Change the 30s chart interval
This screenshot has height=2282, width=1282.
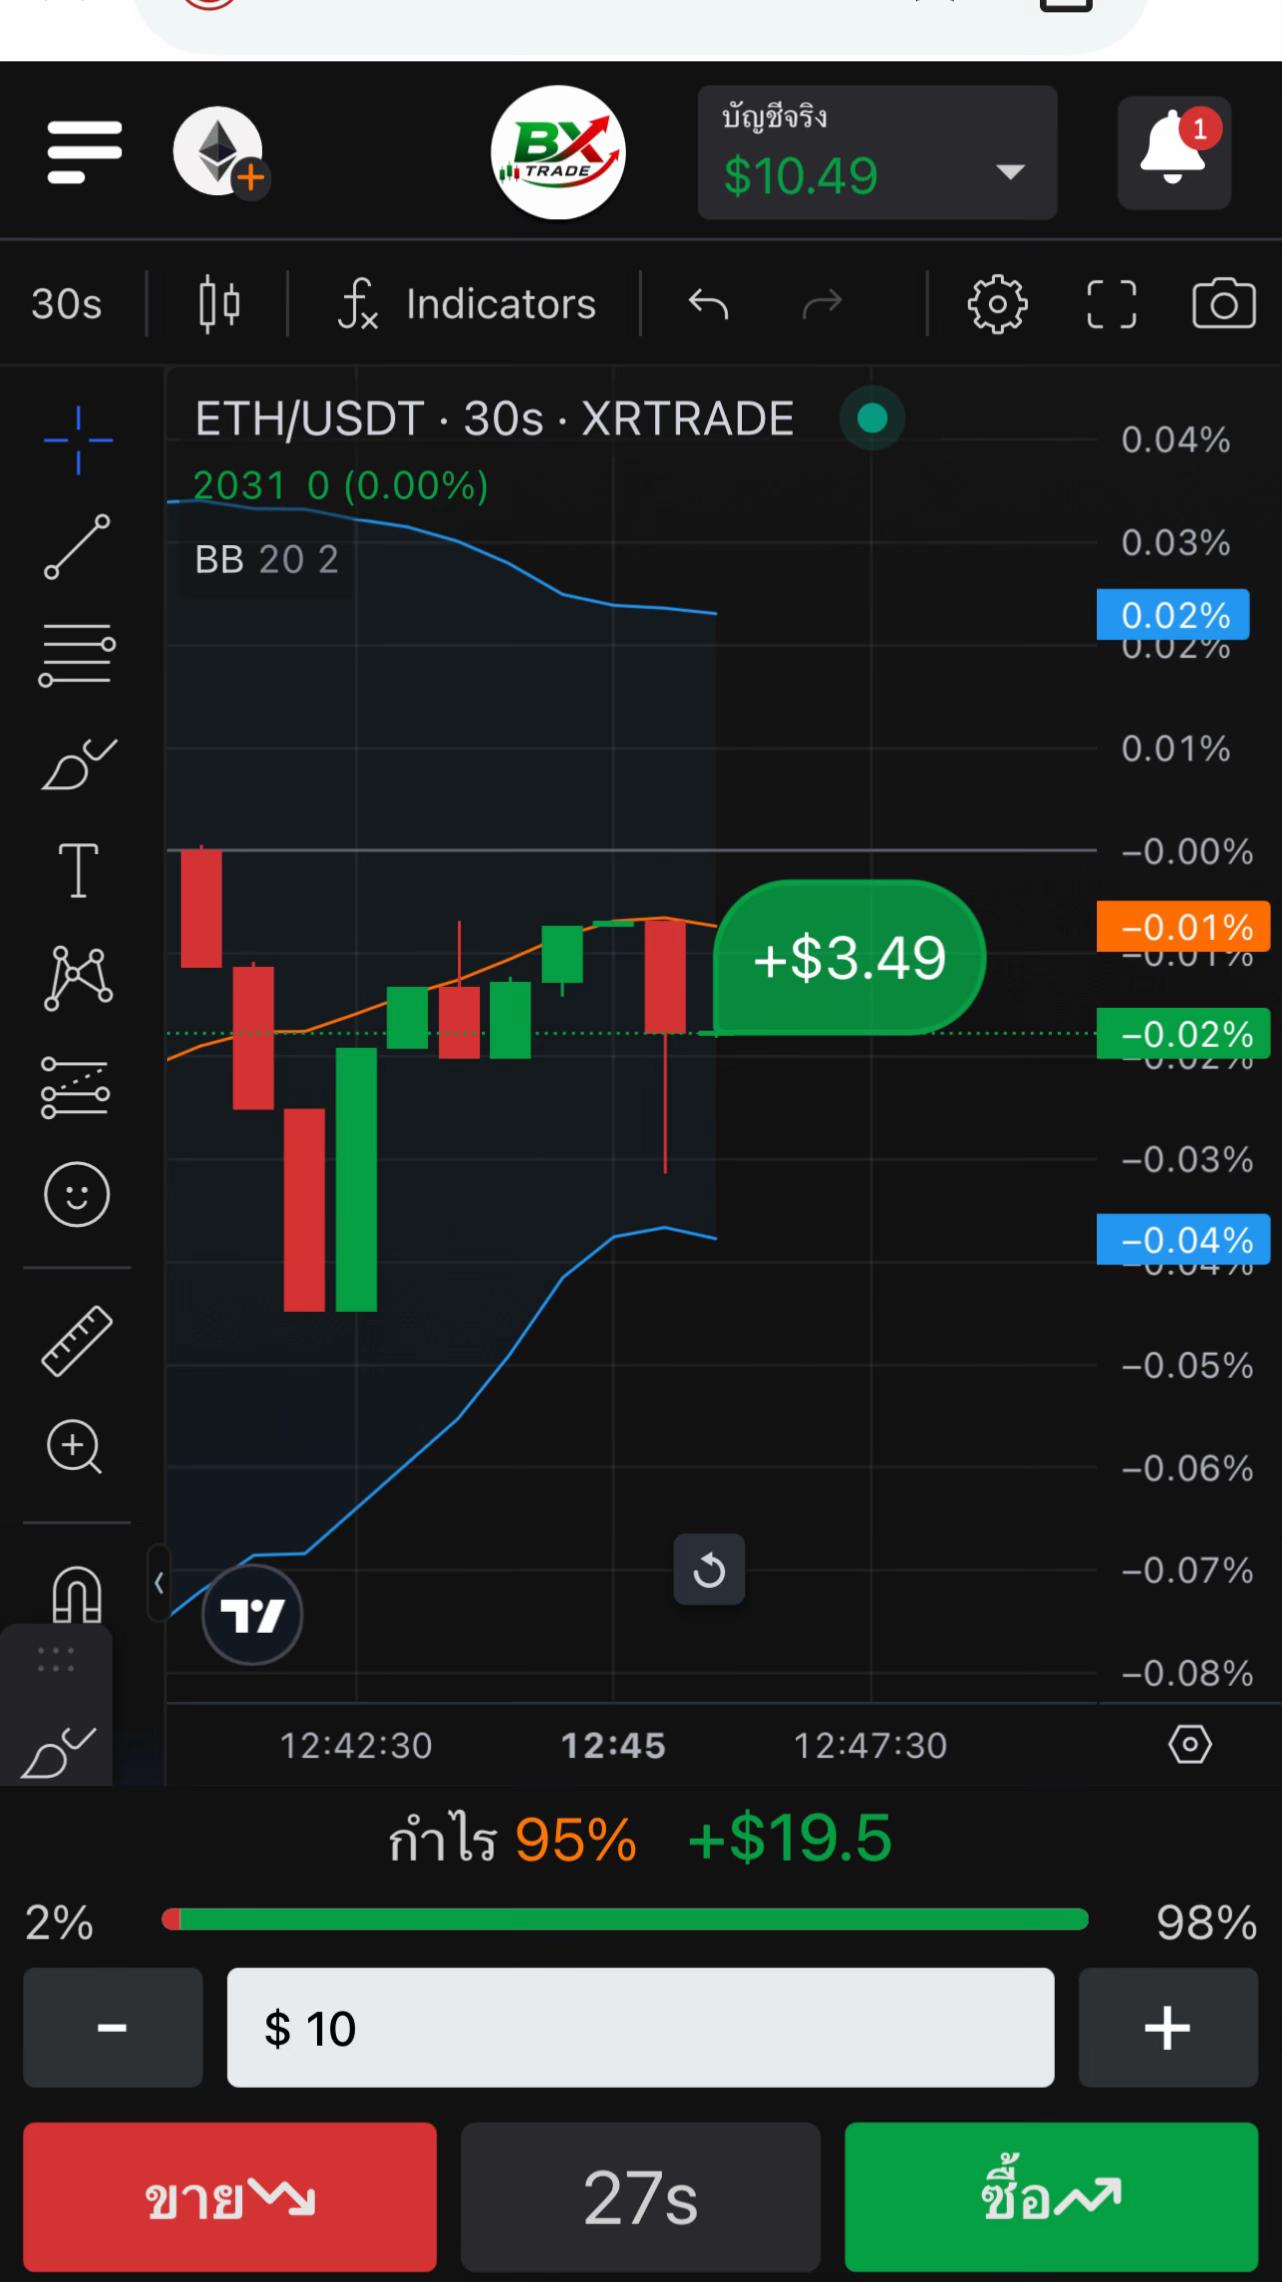[66, 303]
